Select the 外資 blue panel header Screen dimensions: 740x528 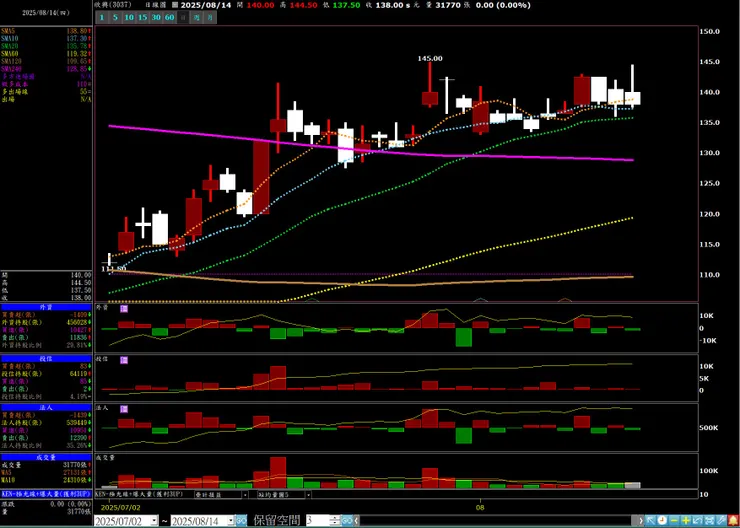pyautogui.click(x=46, y=307)
